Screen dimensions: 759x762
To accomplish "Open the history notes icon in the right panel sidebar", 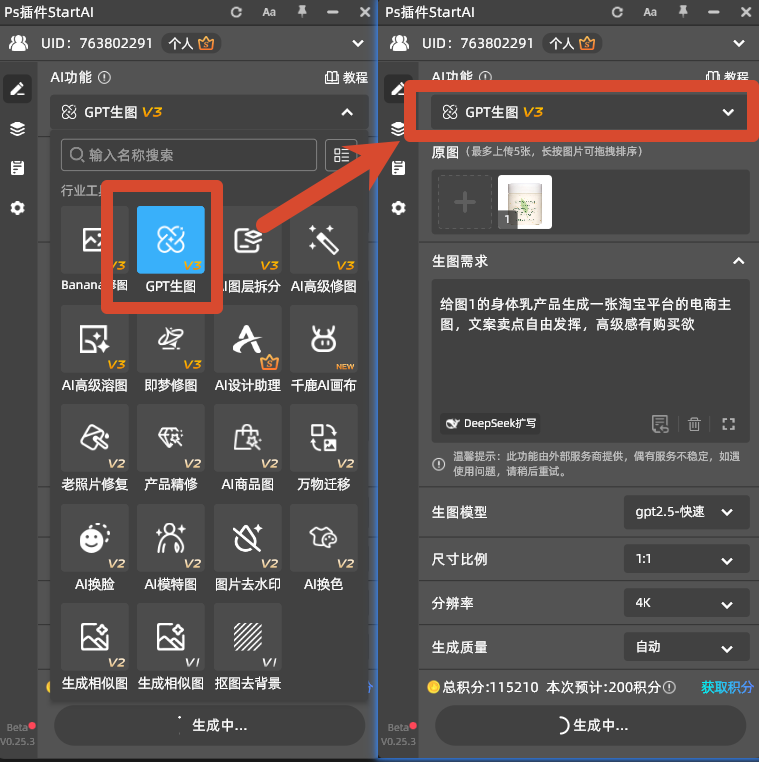I will 398,168.
